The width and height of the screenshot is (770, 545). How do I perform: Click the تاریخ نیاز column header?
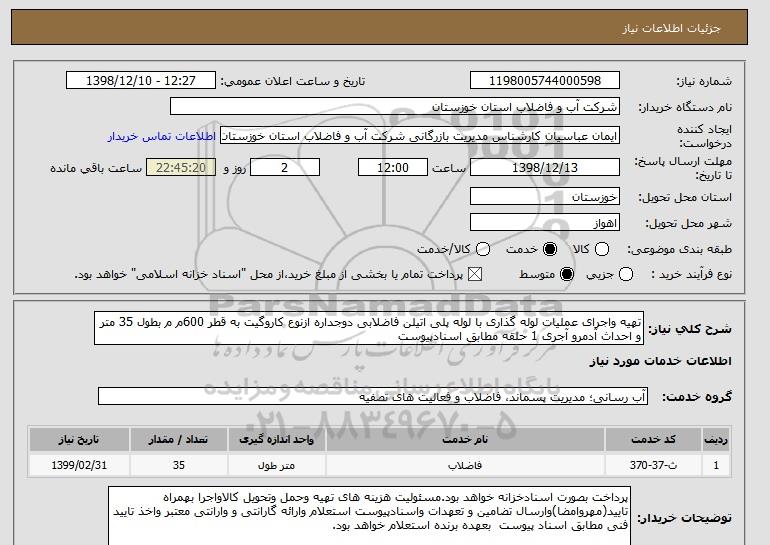click(79, 439)
